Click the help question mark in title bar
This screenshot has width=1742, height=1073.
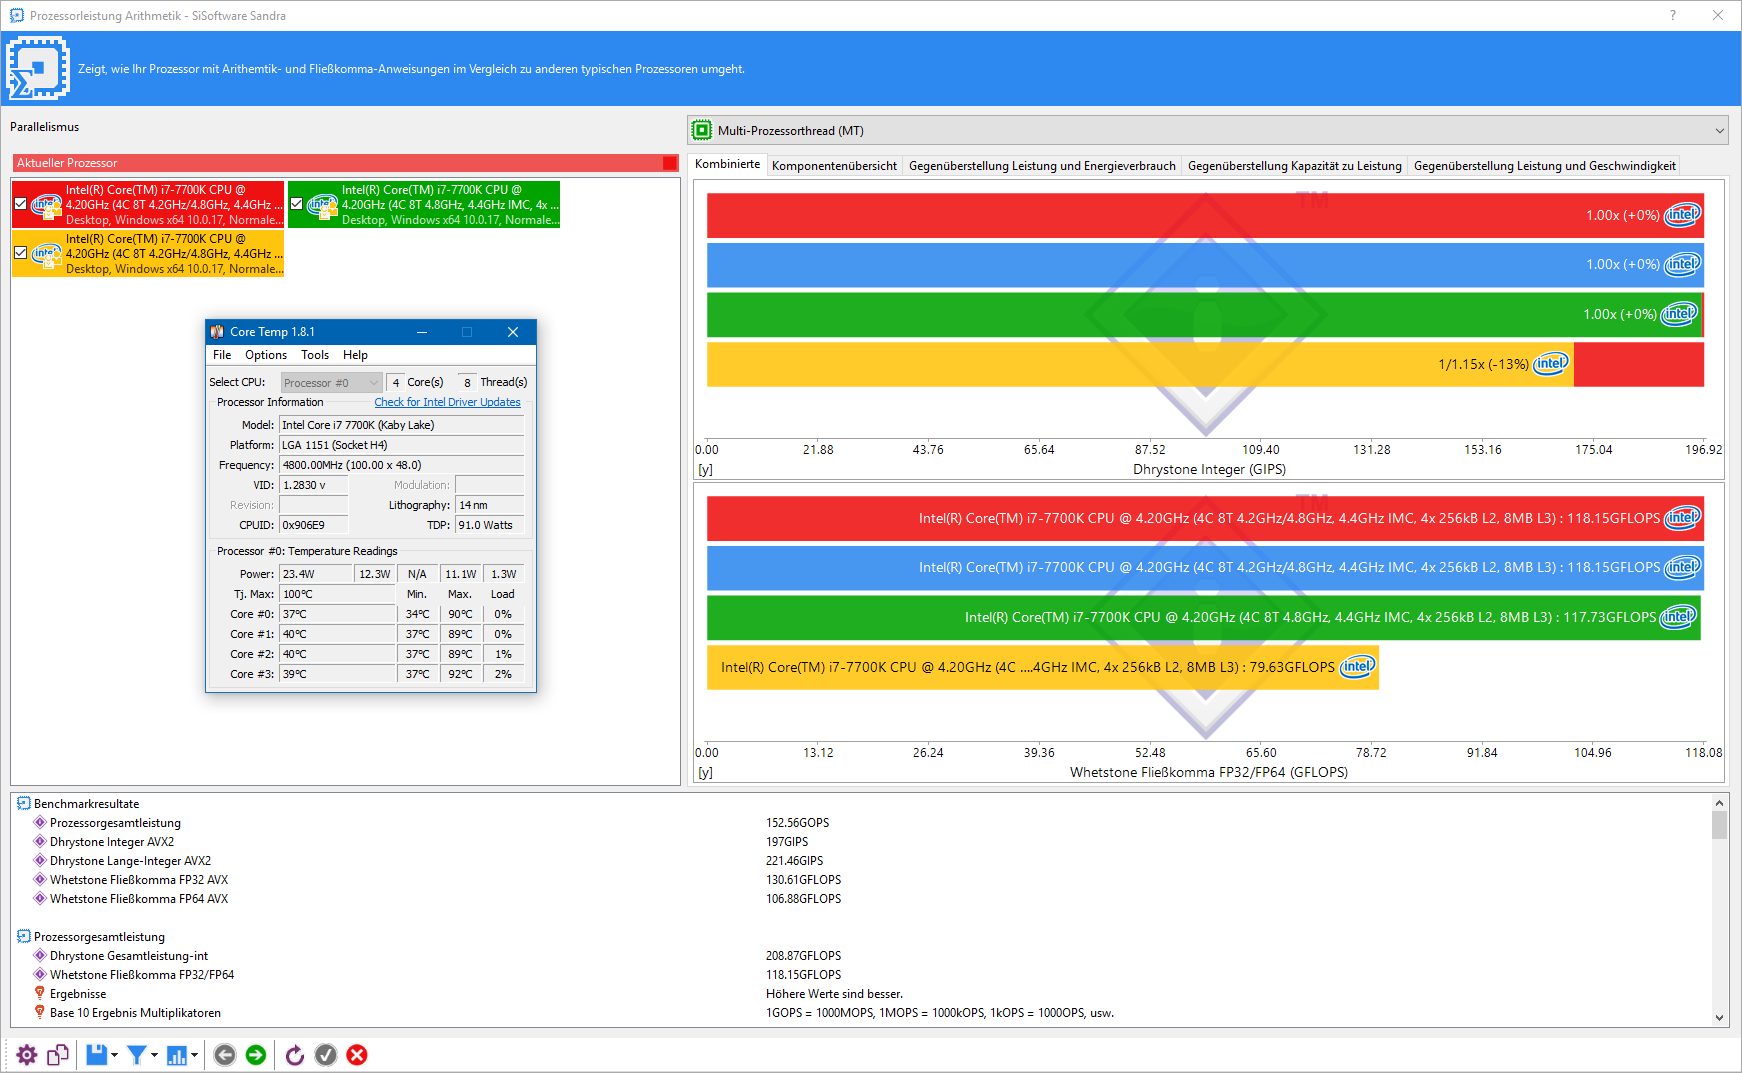[x=1673, y=15]
